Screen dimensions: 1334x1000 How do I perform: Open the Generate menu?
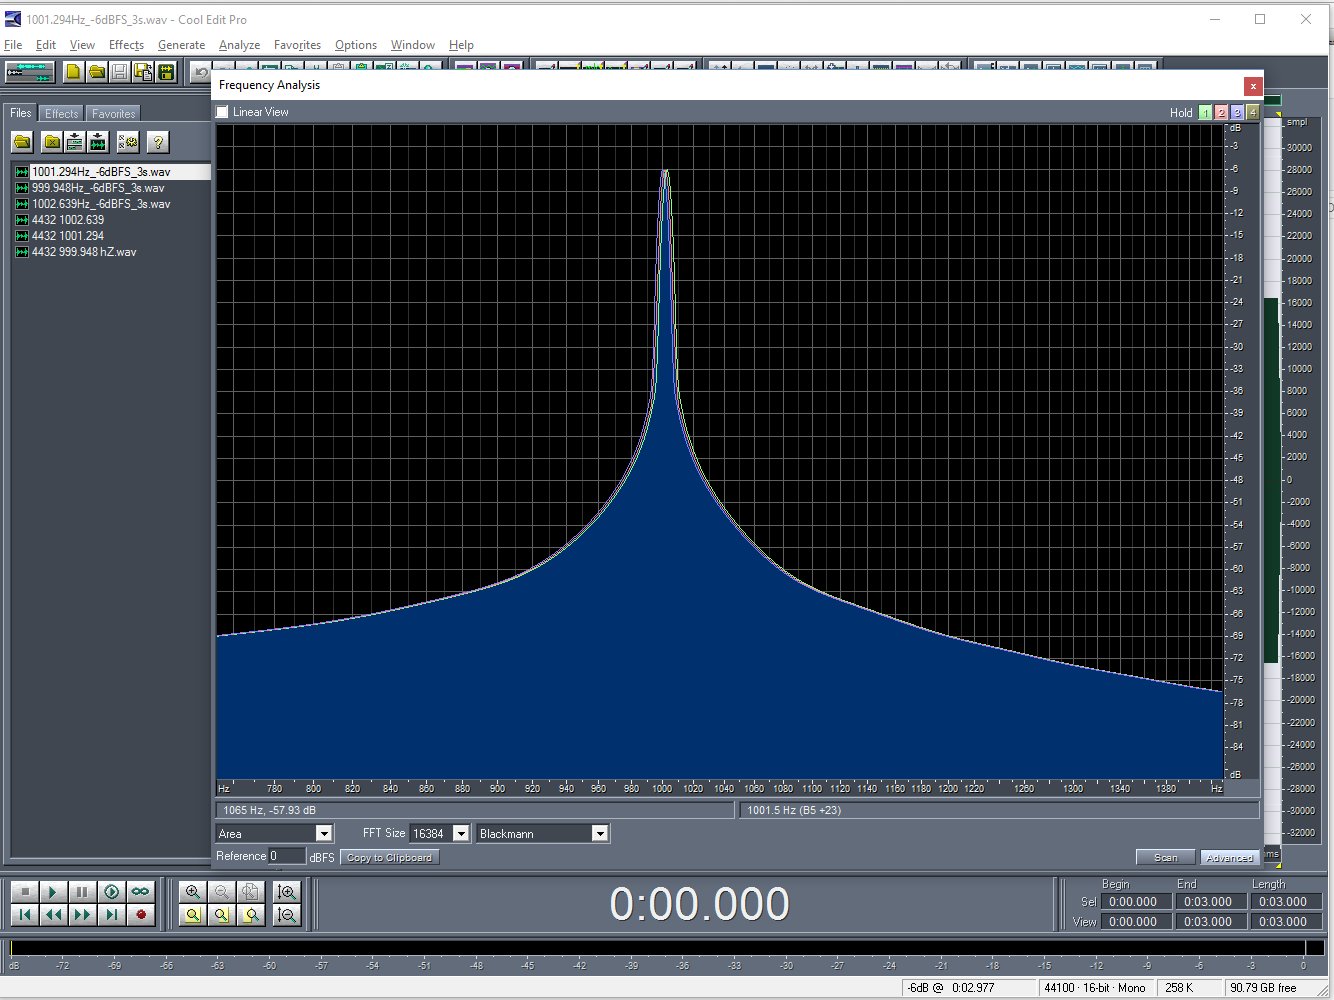(x=181, y=45)
